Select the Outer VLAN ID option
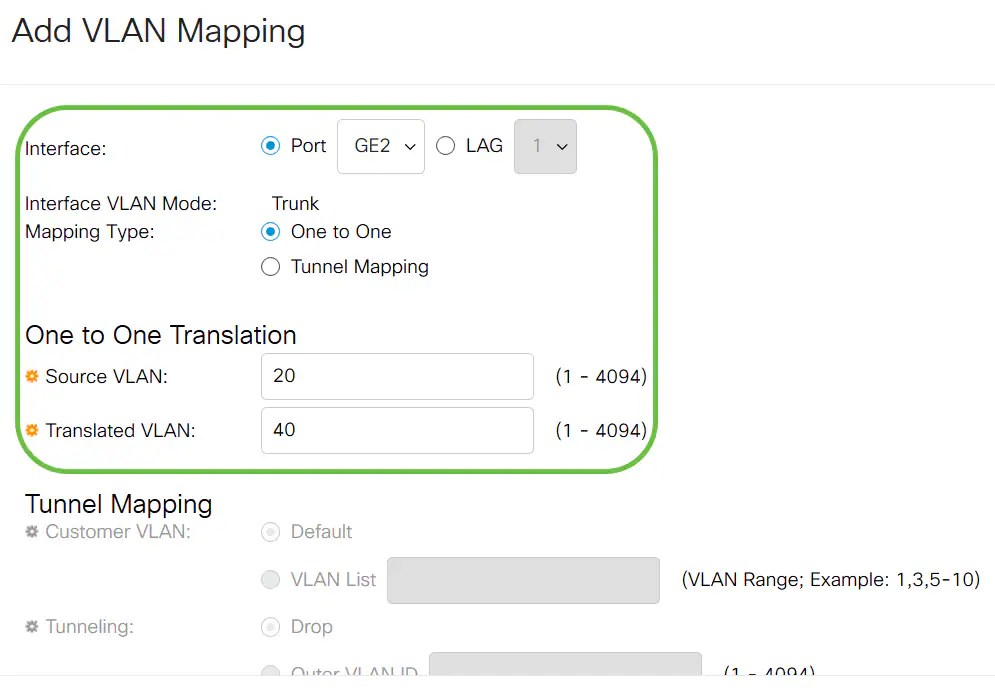The image size is (995, 688). coord(270,671)
